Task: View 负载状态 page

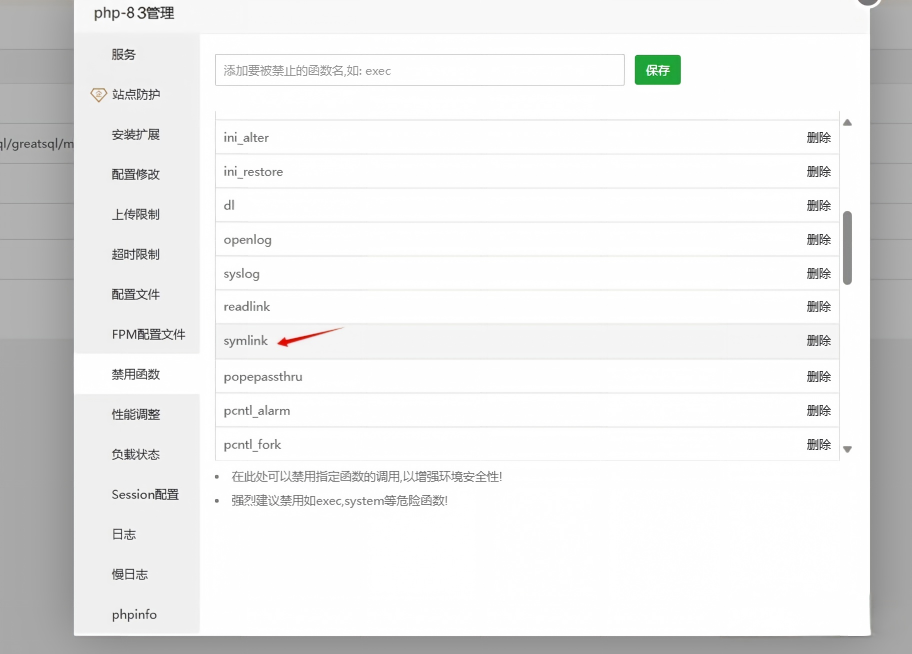Action: tap(136, 454)
